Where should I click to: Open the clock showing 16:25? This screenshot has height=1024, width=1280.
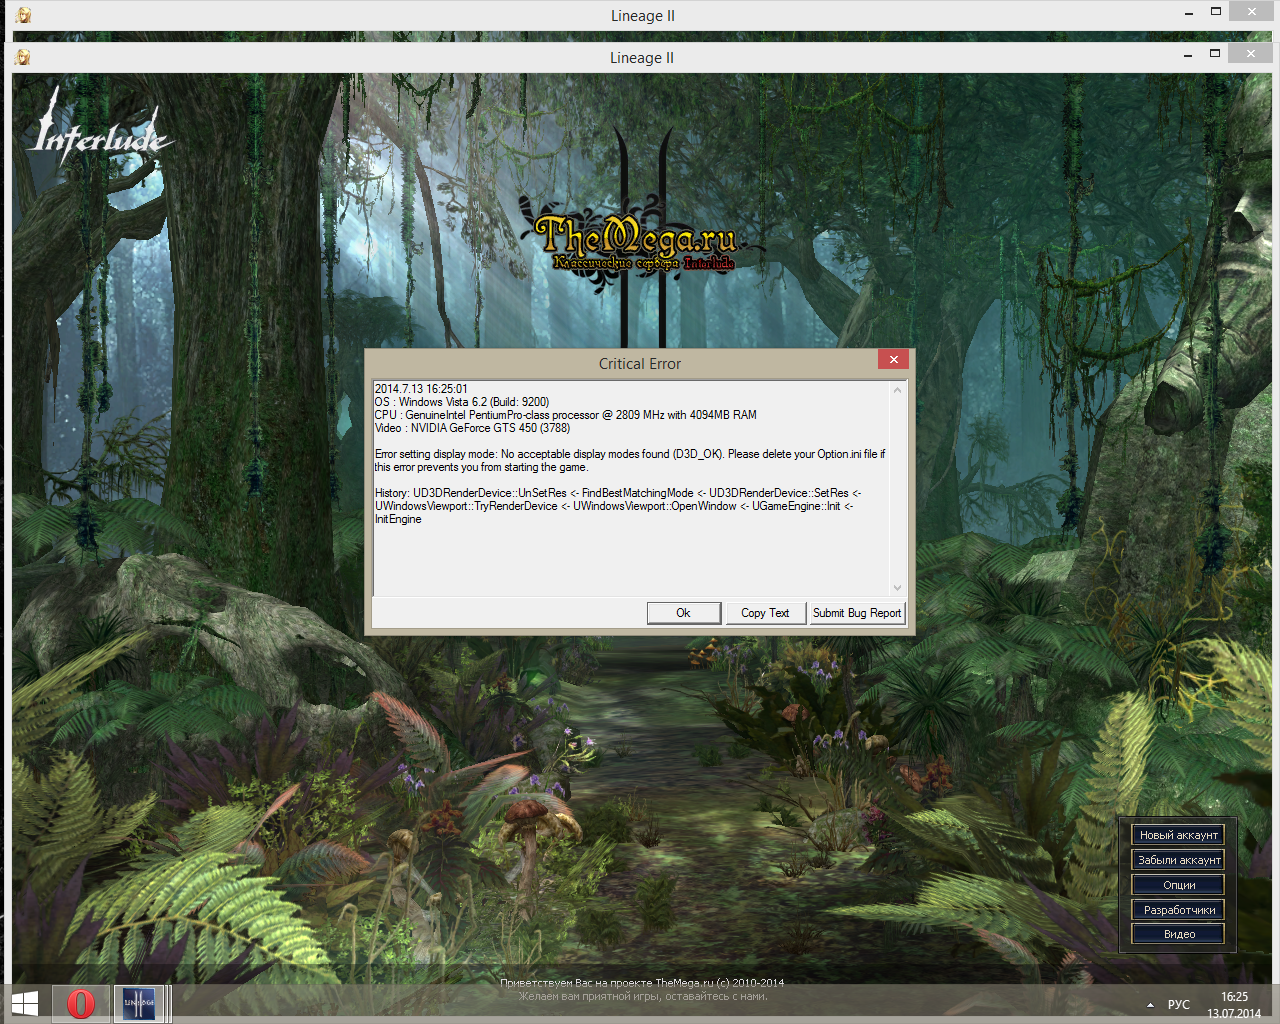(1234, 1004)
